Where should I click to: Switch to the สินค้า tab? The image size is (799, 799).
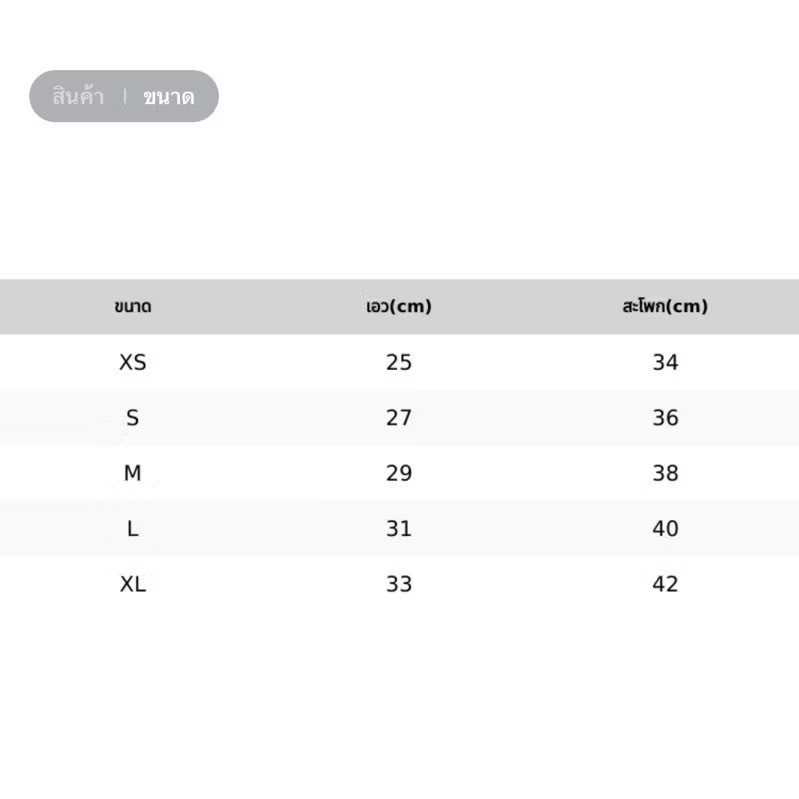point(78,97)
